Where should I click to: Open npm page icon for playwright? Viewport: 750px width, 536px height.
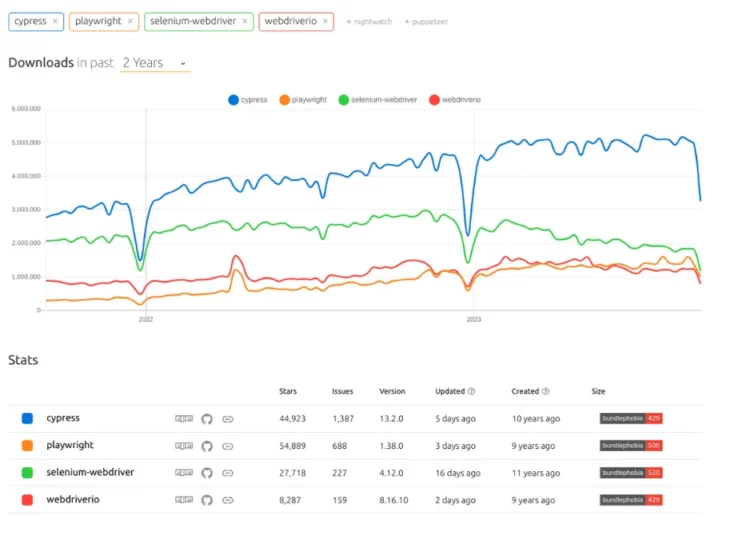tap(184, 446)
